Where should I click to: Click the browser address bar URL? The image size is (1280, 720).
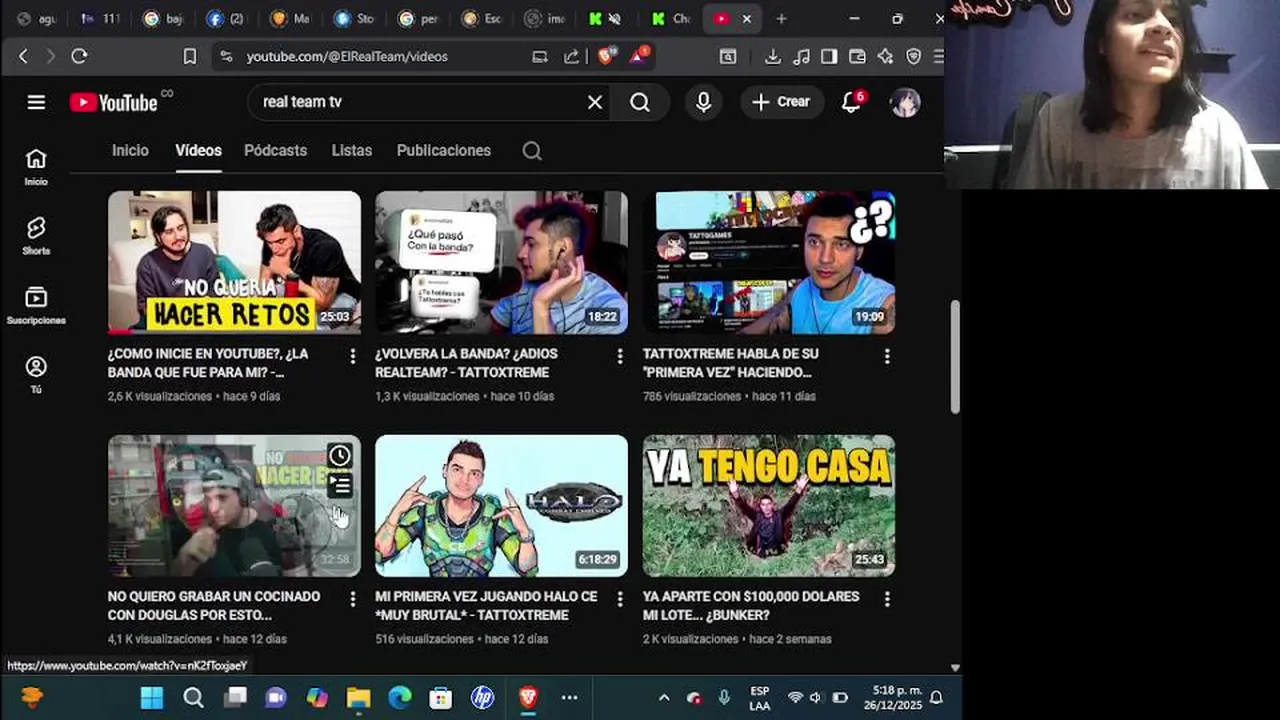click(347, 57)
